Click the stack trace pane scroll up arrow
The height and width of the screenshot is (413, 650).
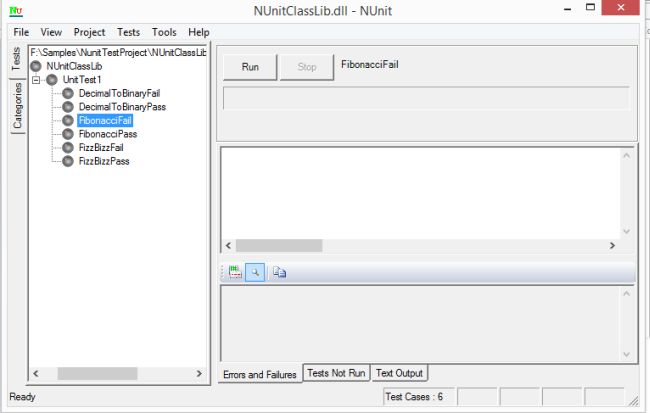626,294
